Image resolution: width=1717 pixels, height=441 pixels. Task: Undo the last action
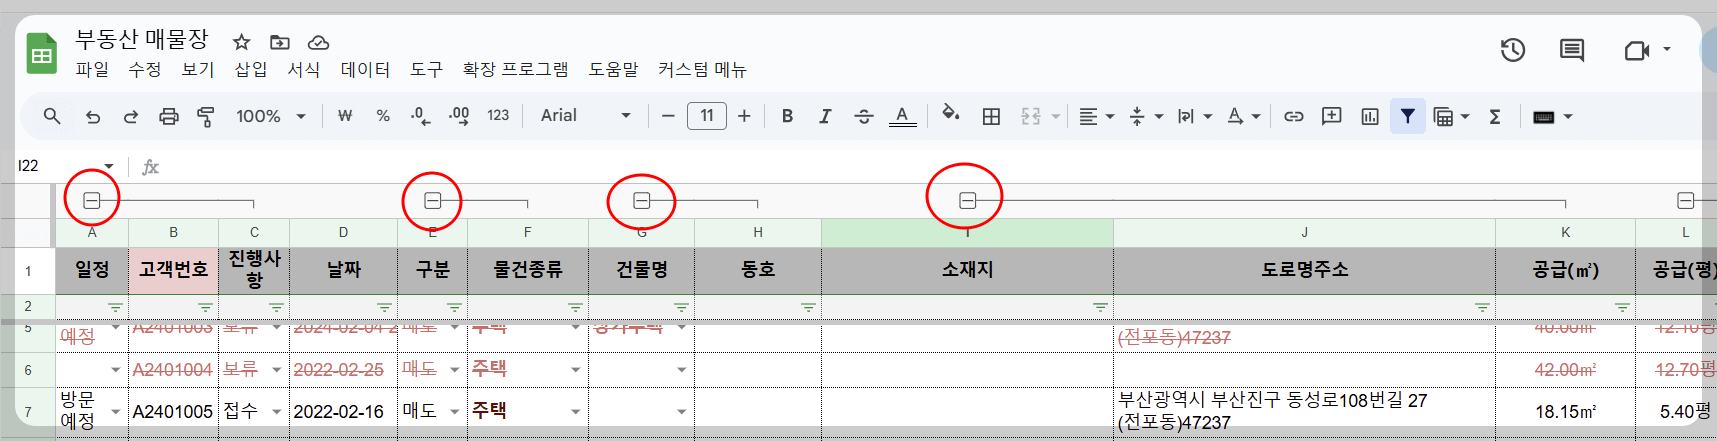point(93,116)
